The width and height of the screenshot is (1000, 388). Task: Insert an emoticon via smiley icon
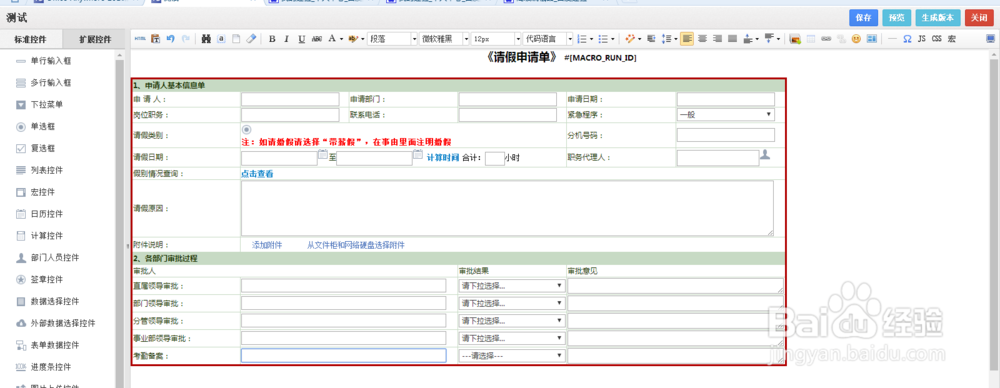(x=856, y=39)
